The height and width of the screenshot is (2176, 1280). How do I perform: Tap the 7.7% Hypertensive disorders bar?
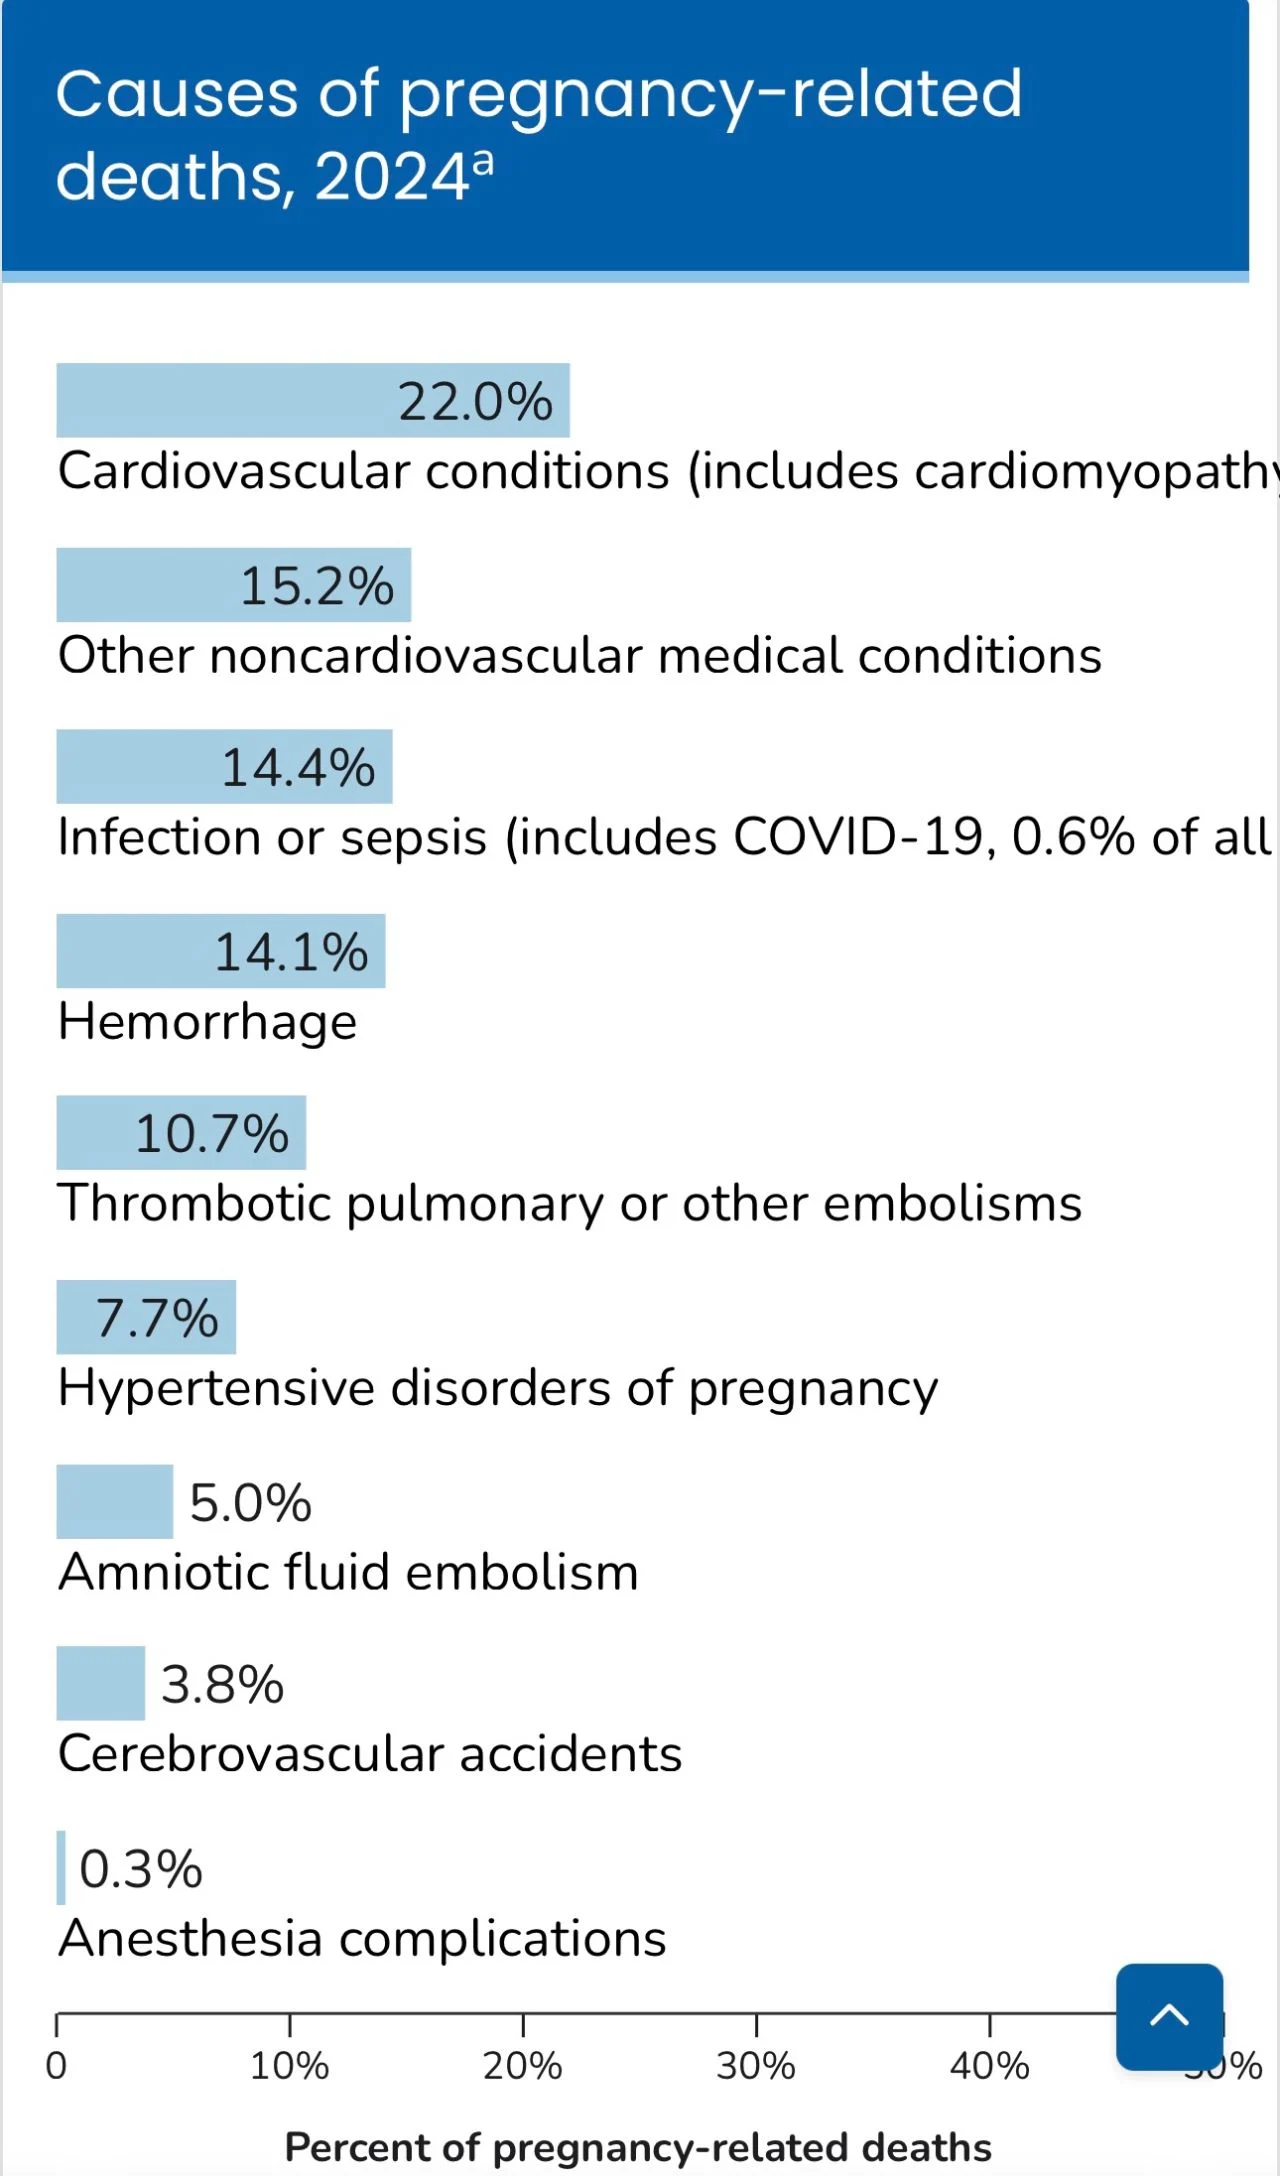[146, 1317]
